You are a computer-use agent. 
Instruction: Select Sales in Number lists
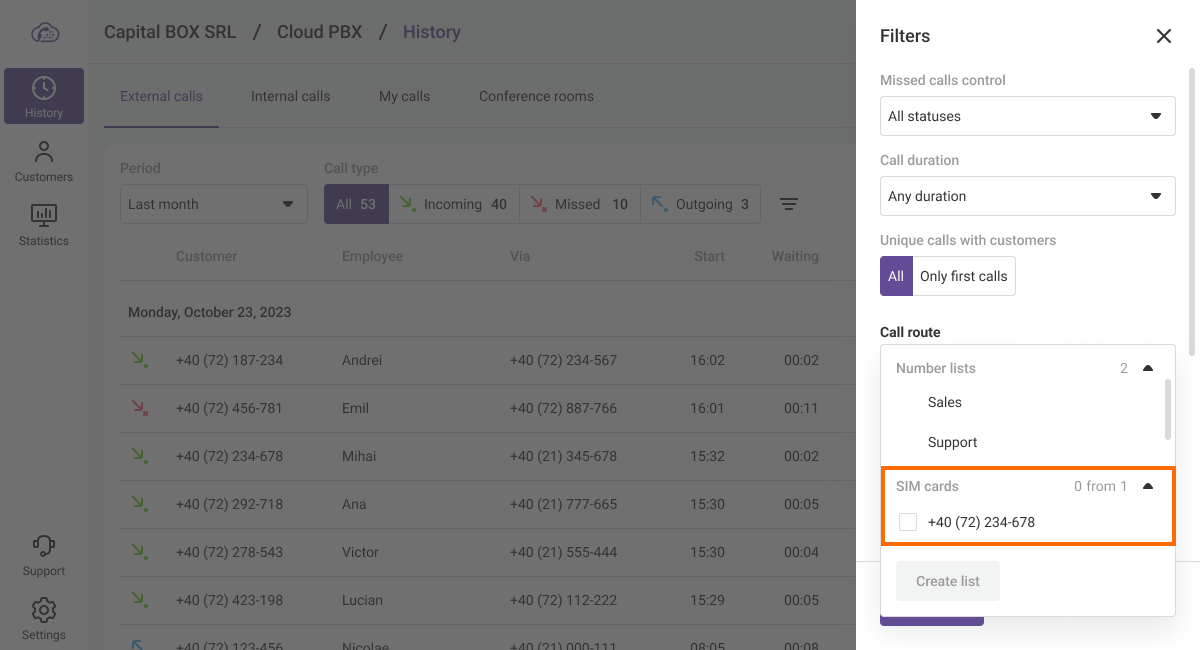pos(944,402)
